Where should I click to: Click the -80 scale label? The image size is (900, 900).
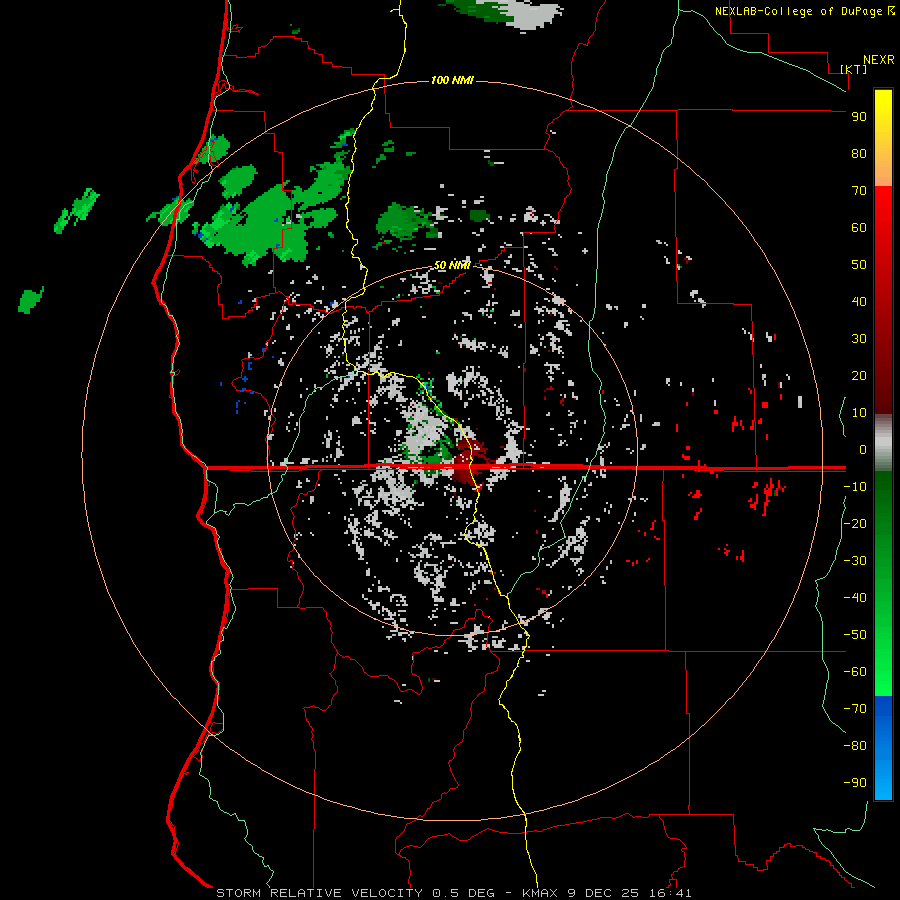[x=855, y=746]
